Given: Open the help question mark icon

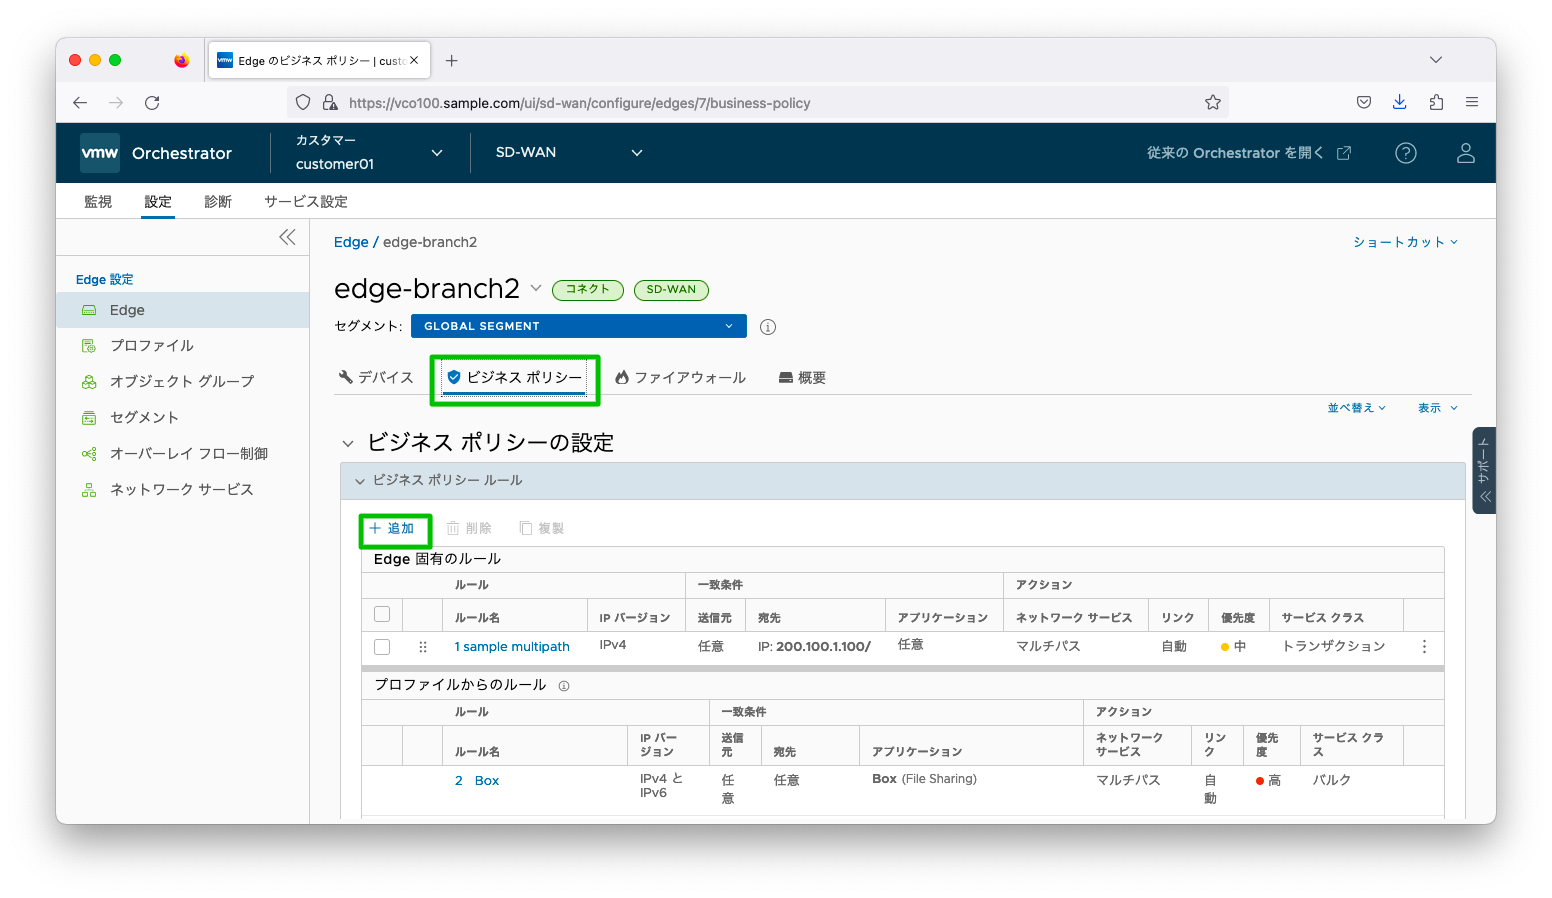Looking at the screenshot, I should pyautogui.click(x=1406, y=153).
